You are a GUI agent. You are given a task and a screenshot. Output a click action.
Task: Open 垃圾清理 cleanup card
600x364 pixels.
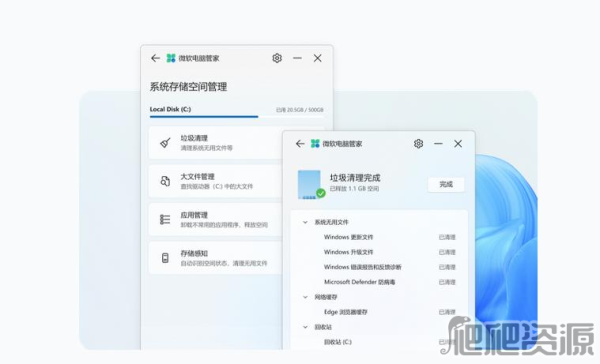pos(215,143)
